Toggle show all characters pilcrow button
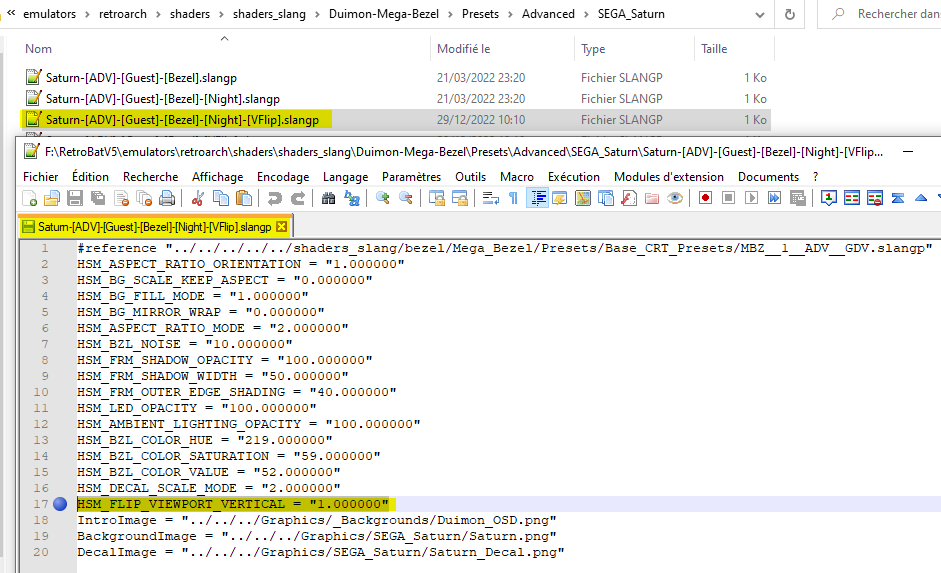 pyautogui.click(x=513, y=198)
